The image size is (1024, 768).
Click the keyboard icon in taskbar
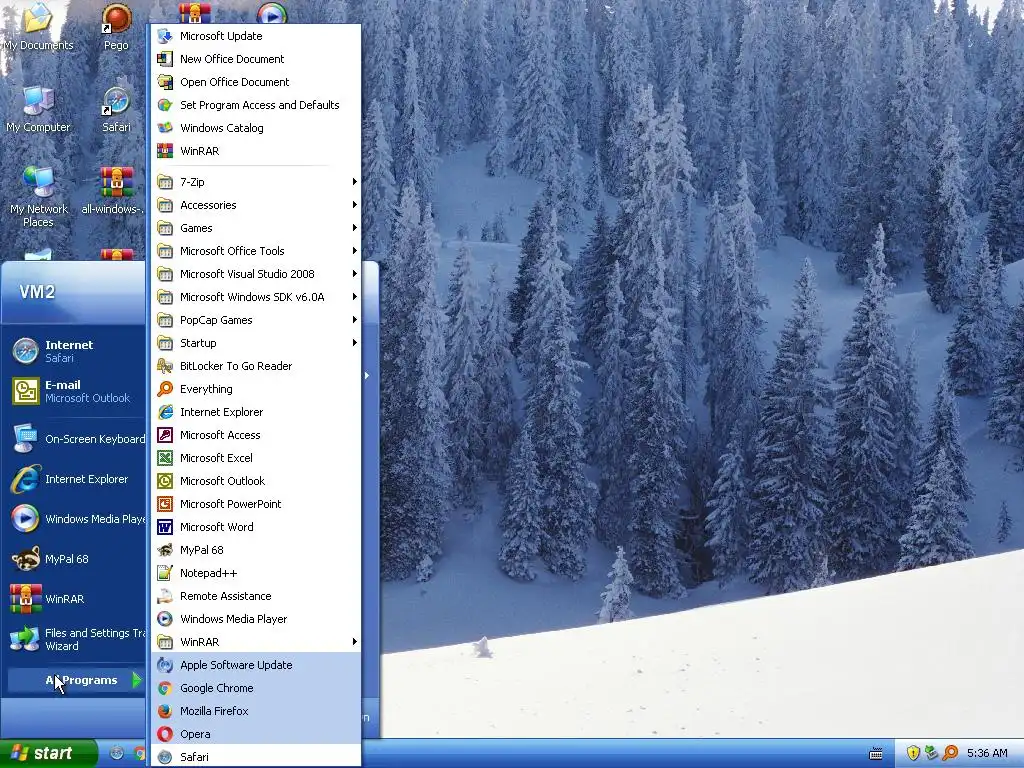click(876, 754)
